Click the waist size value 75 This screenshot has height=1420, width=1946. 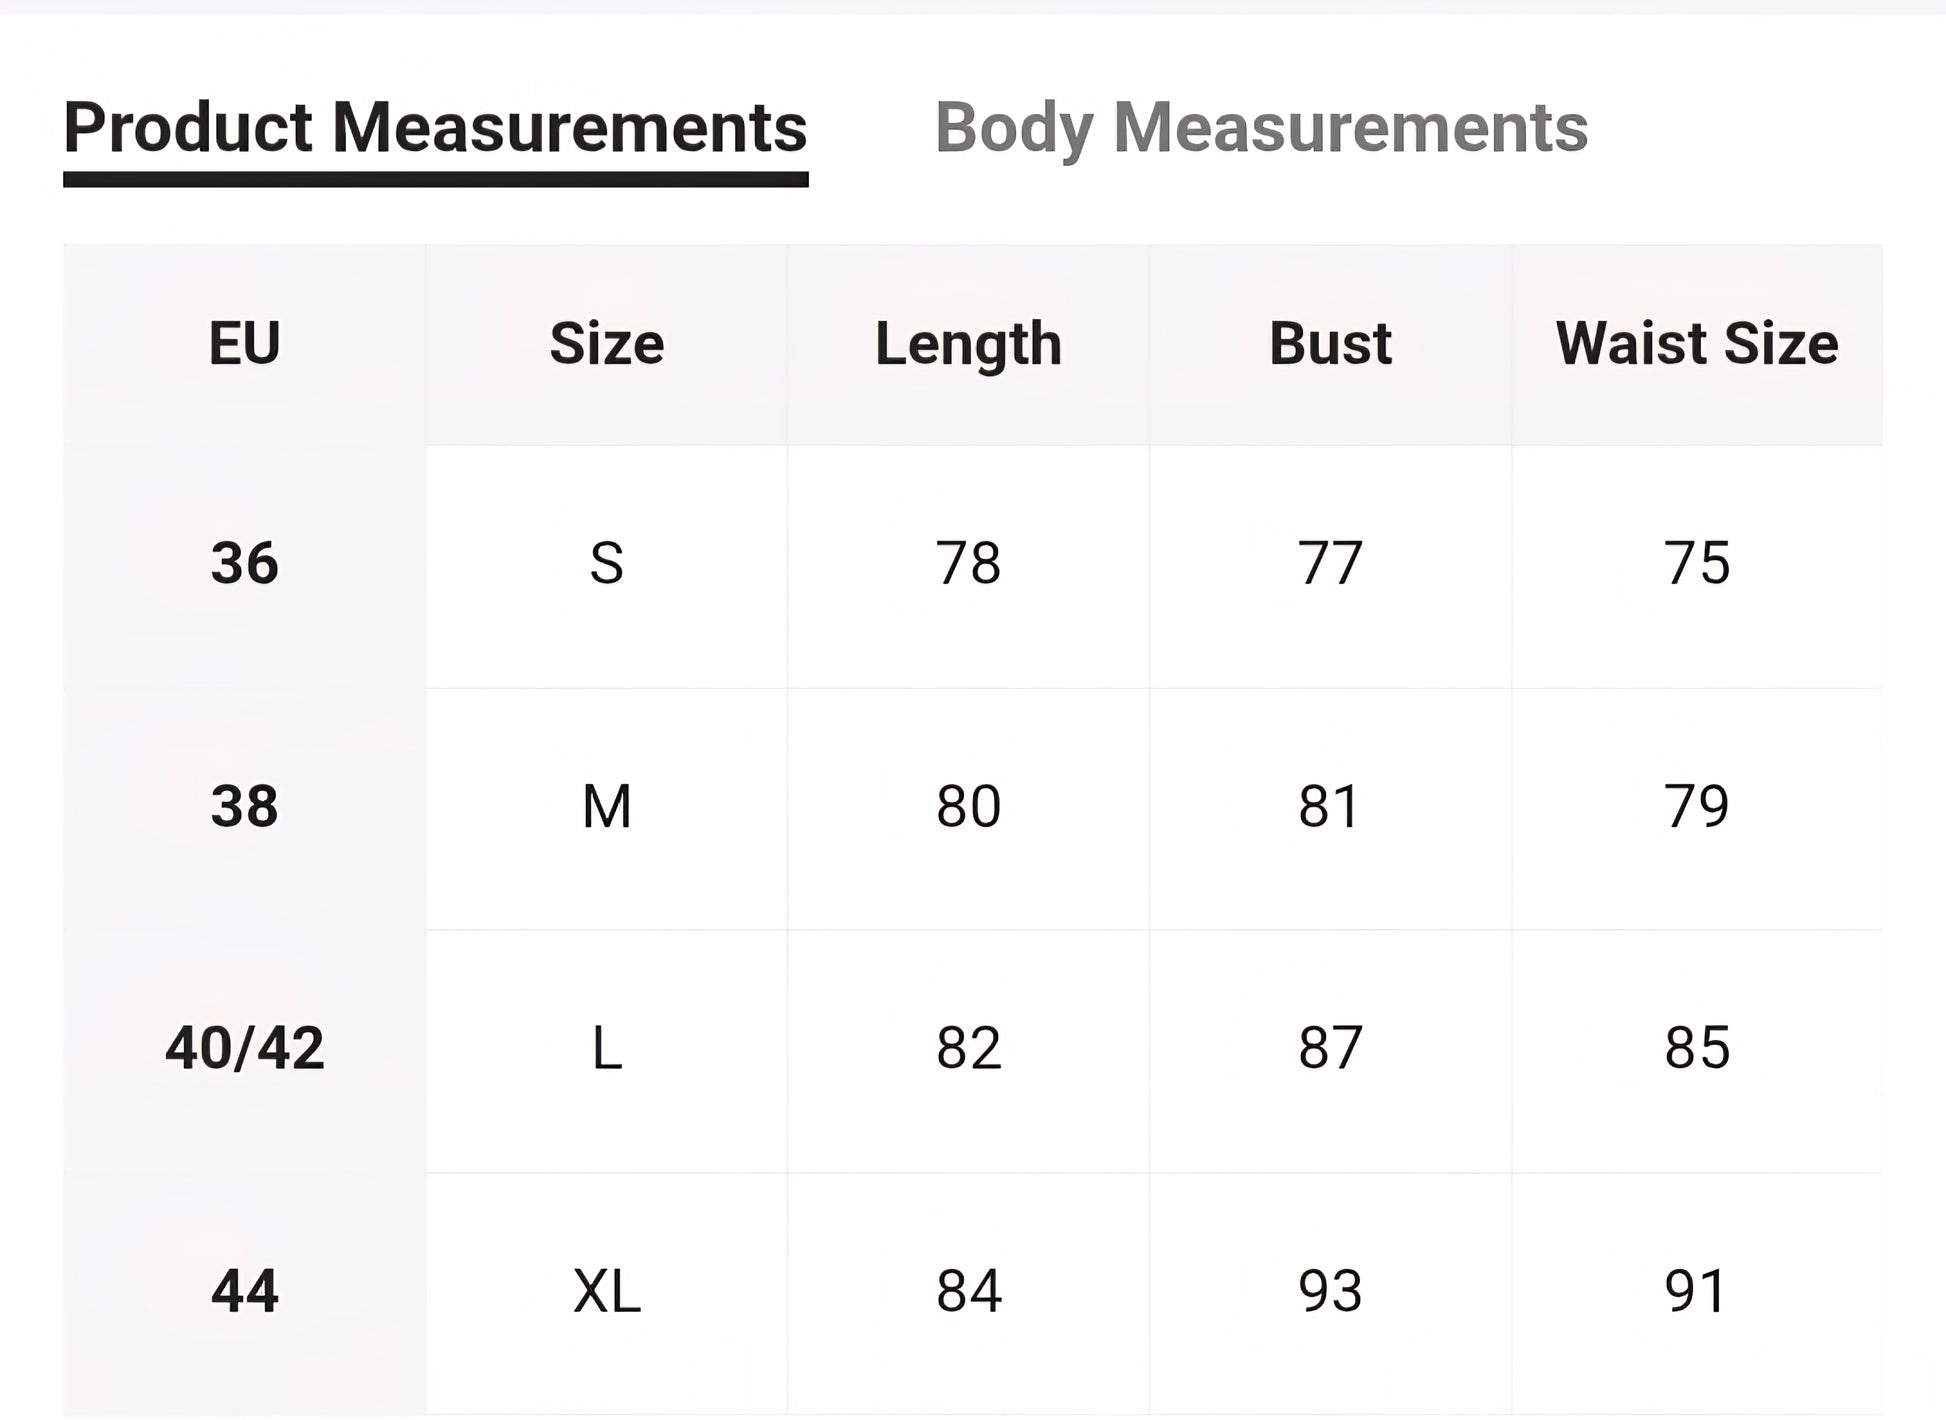tap(1696, 563)
